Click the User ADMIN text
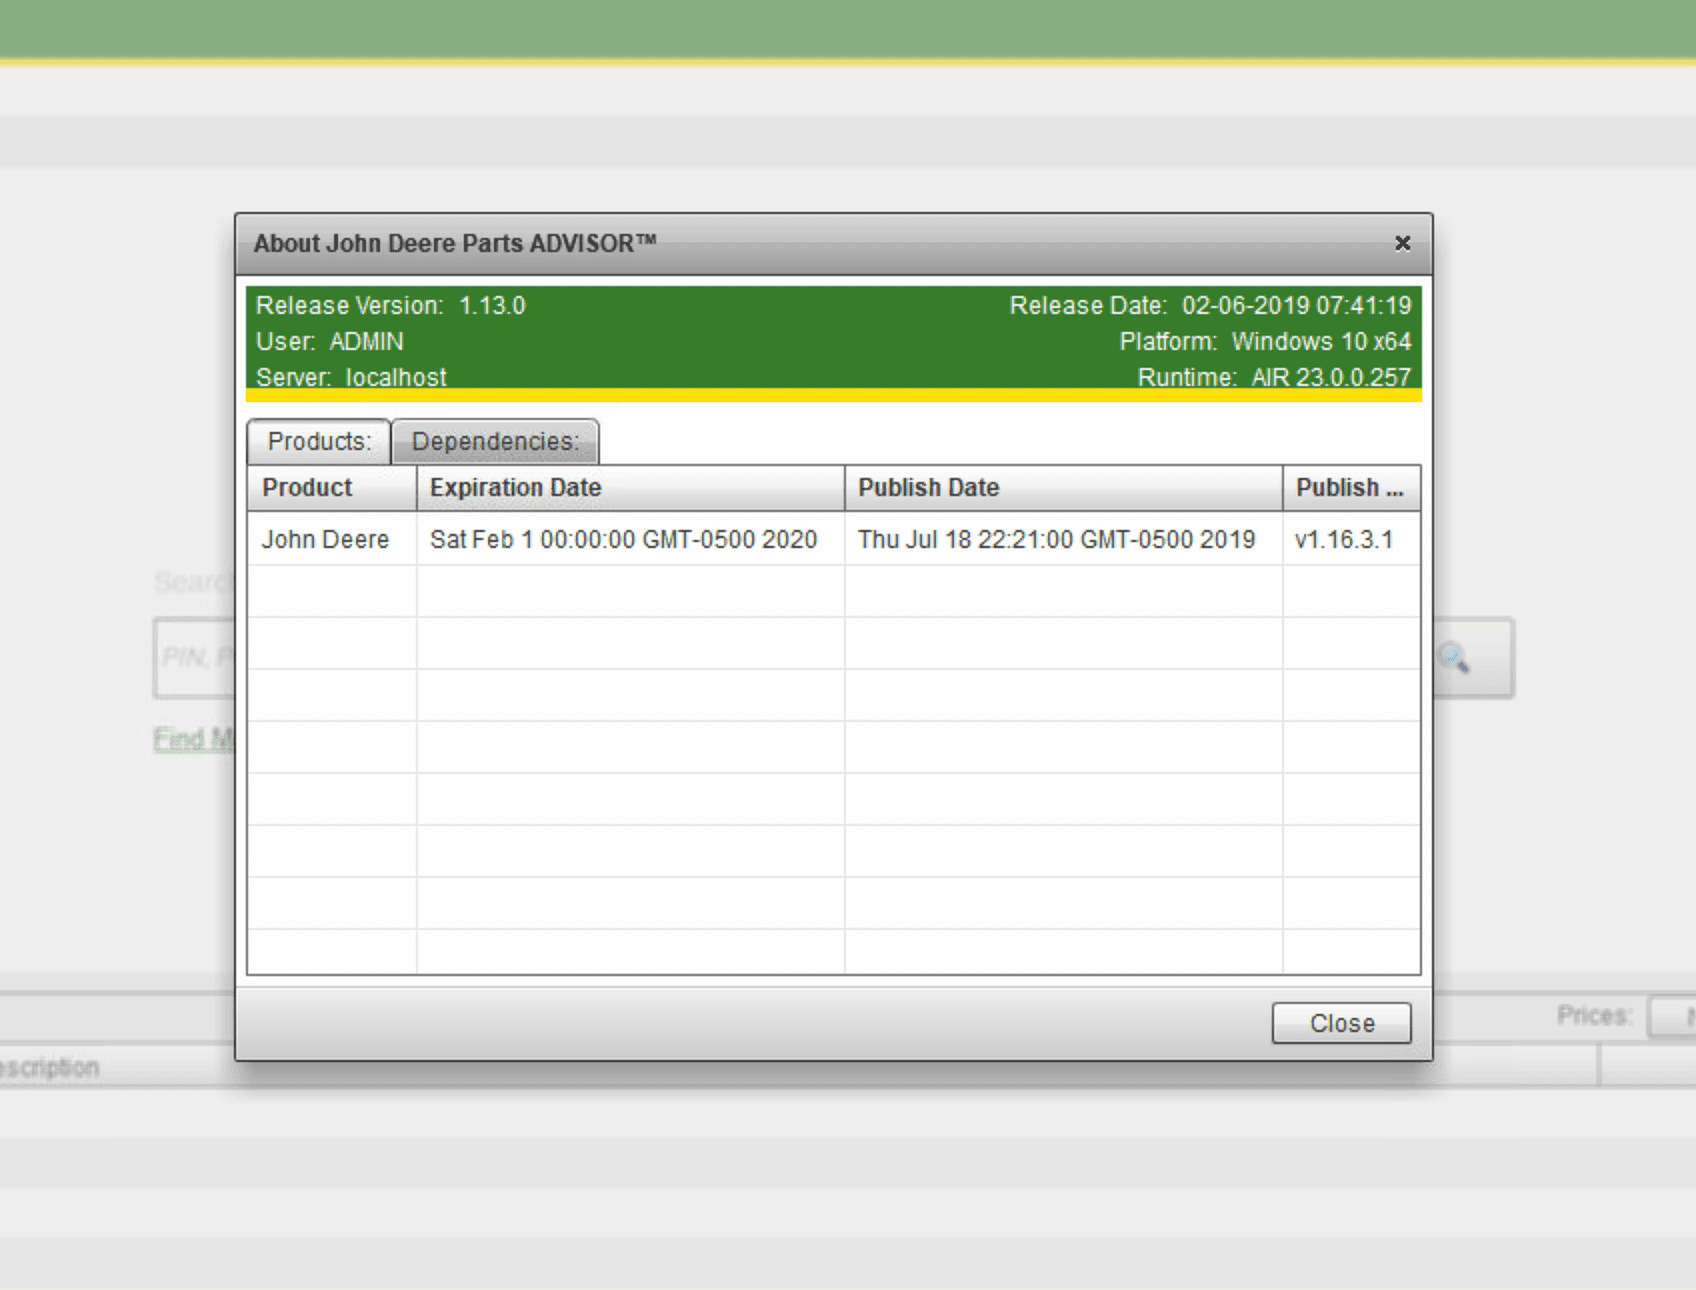1696x1290 pixels. coord(330,341)
